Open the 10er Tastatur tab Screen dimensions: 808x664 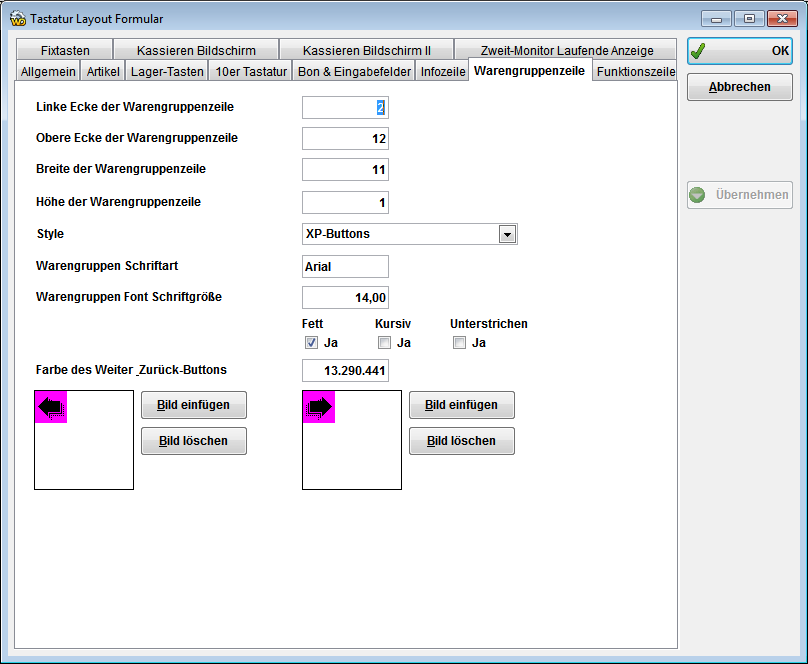click(251, 71)
